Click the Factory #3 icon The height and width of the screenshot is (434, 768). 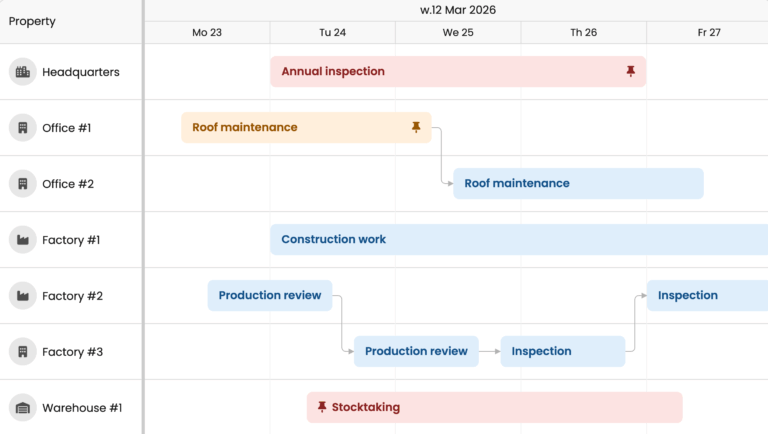click(x=22, y=352)
